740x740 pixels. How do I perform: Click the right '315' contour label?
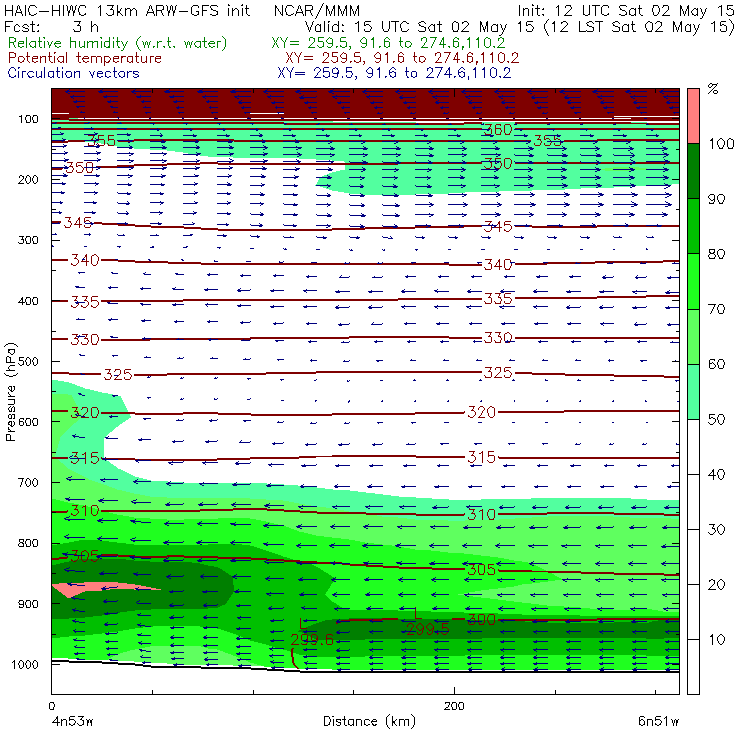[x=481, y=457]
